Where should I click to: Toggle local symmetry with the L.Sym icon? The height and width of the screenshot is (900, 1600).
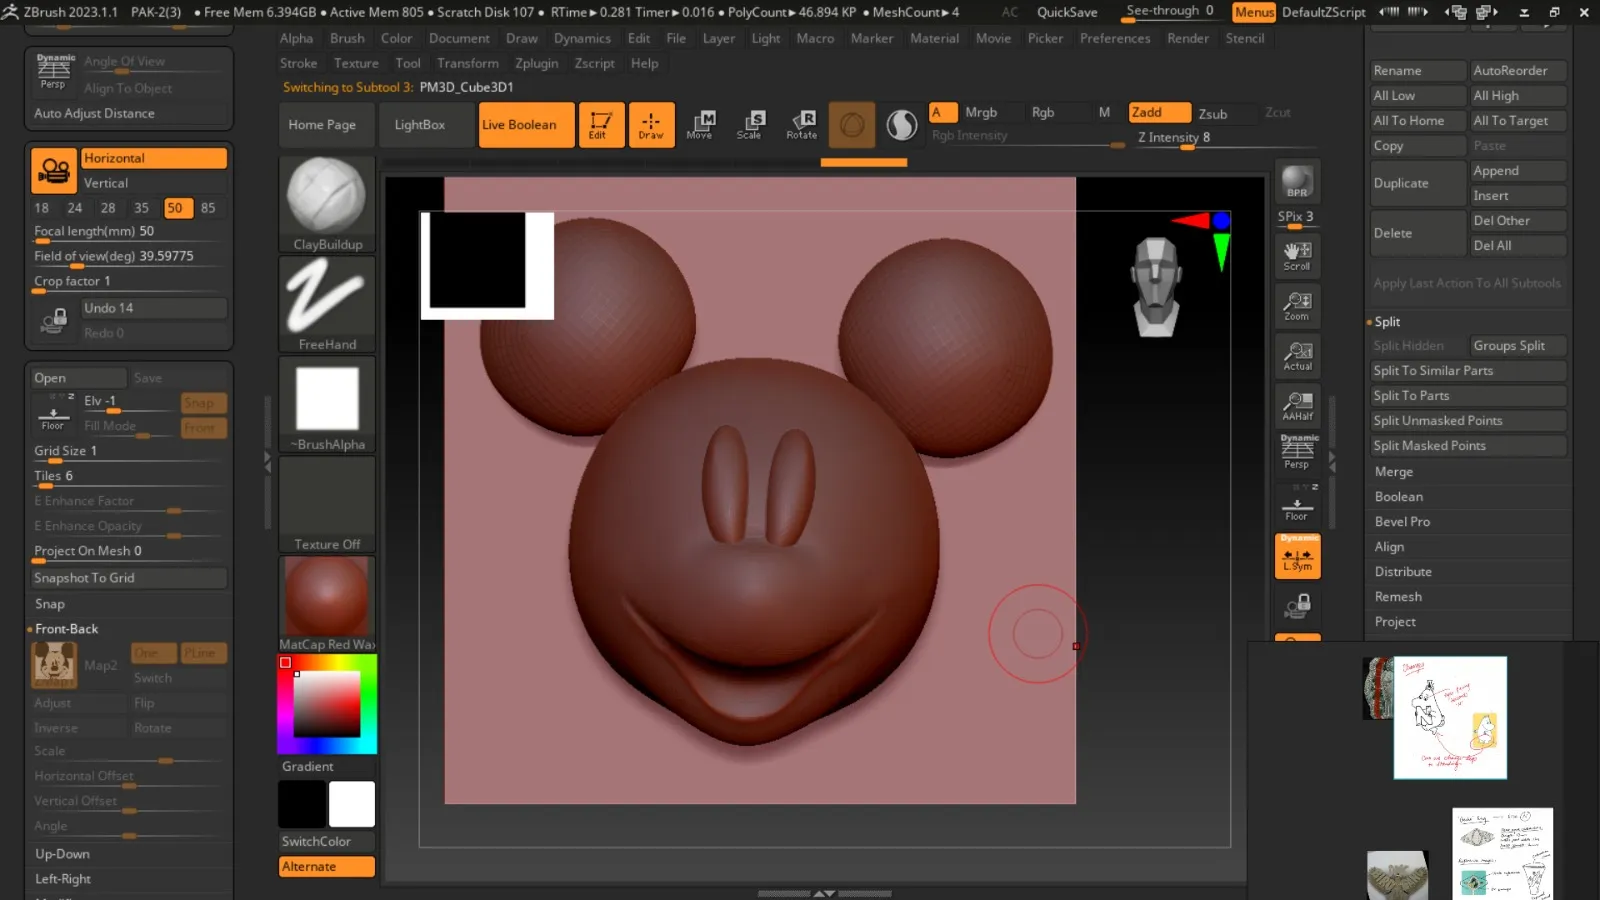1297,557
